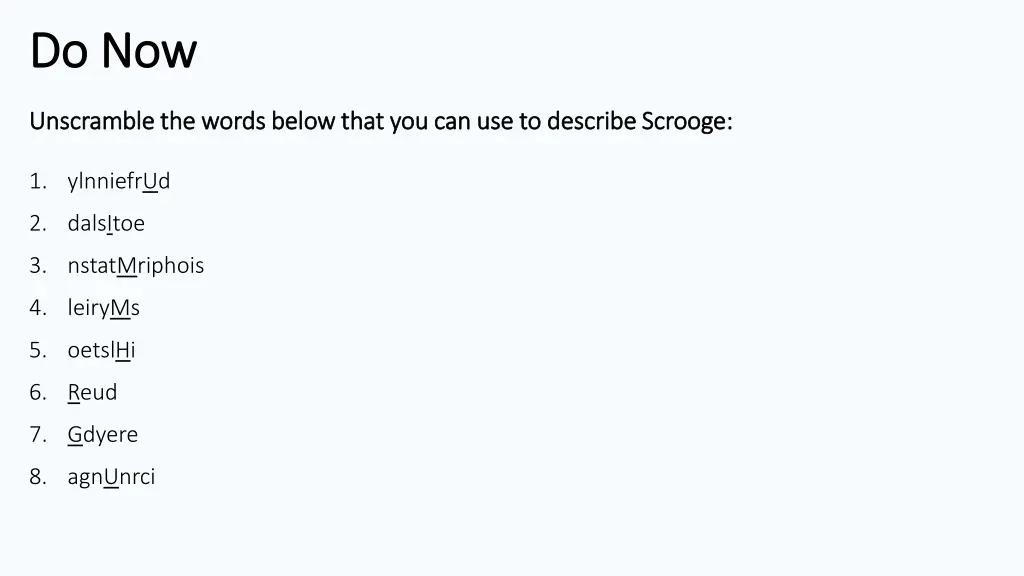Click list number 8

click(38, 477)
